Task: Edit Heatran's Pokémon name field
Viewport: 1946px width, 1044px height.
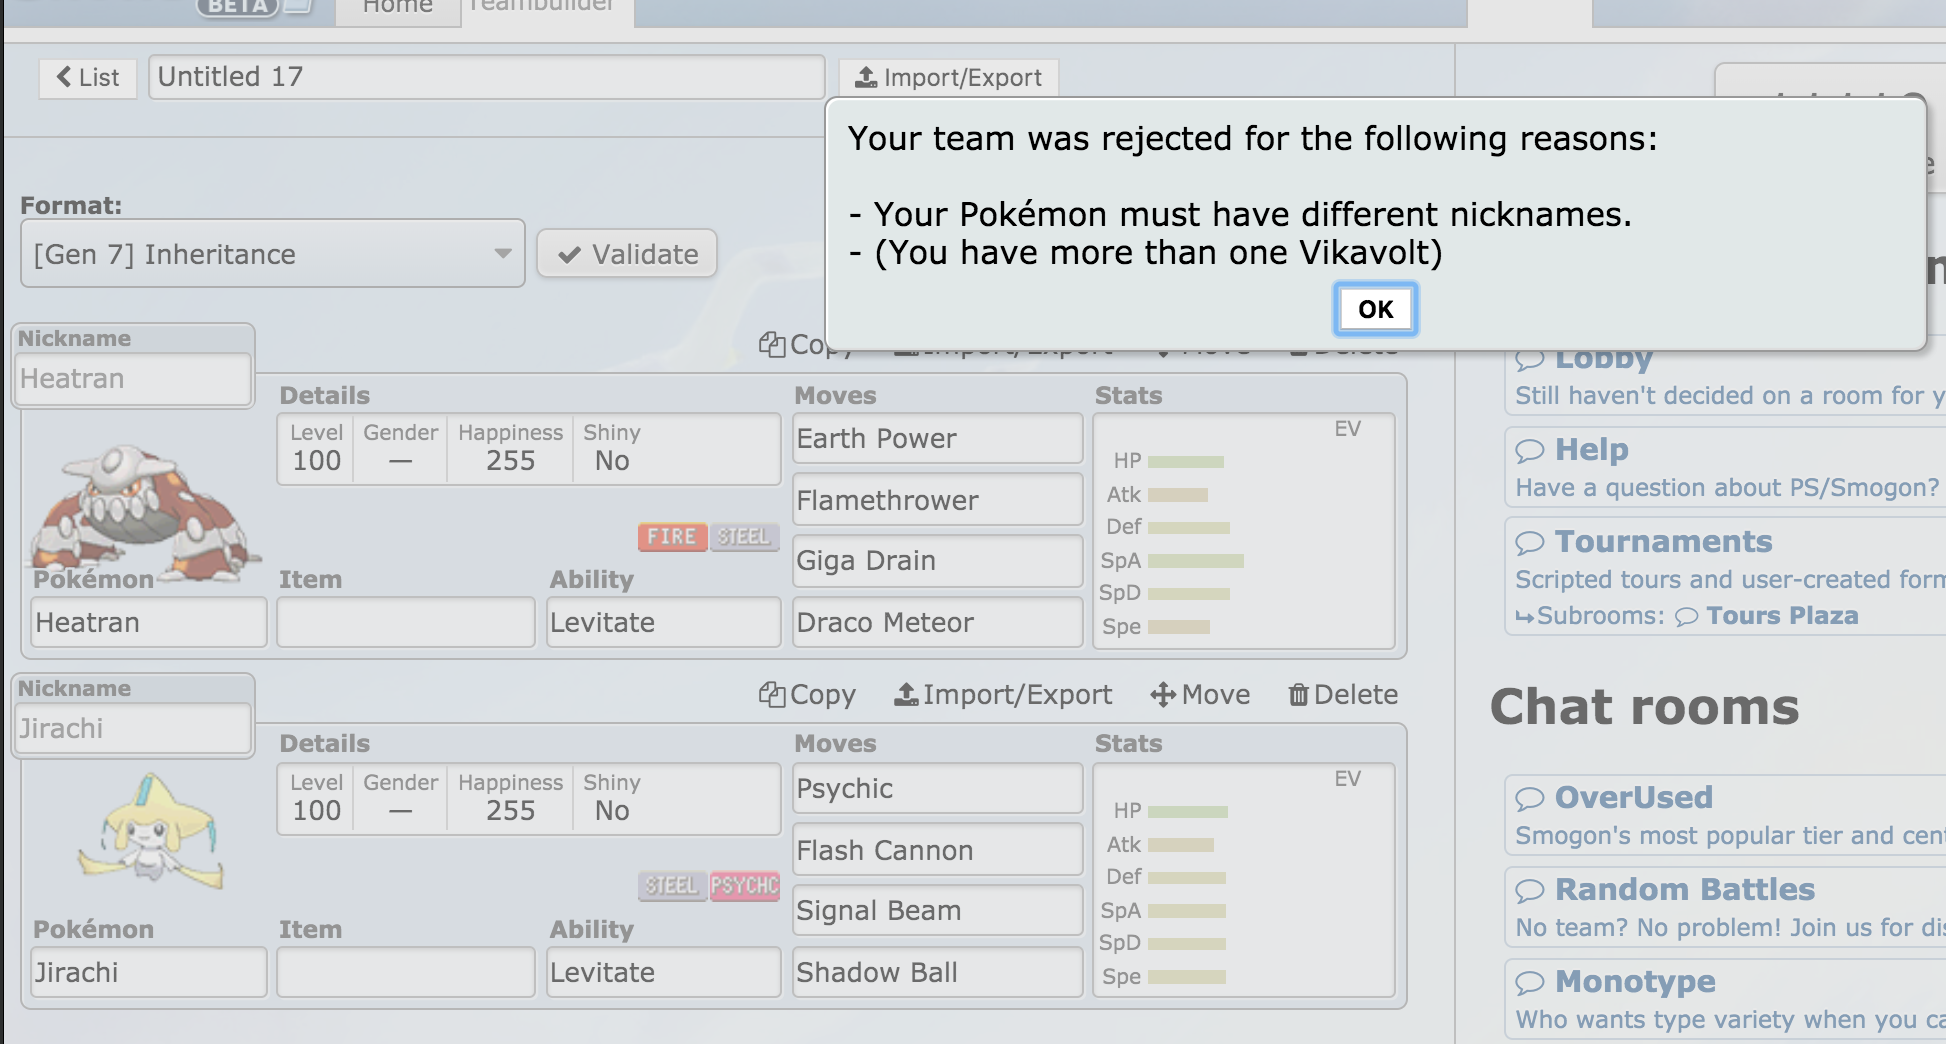Action: (x=149, y=622)
